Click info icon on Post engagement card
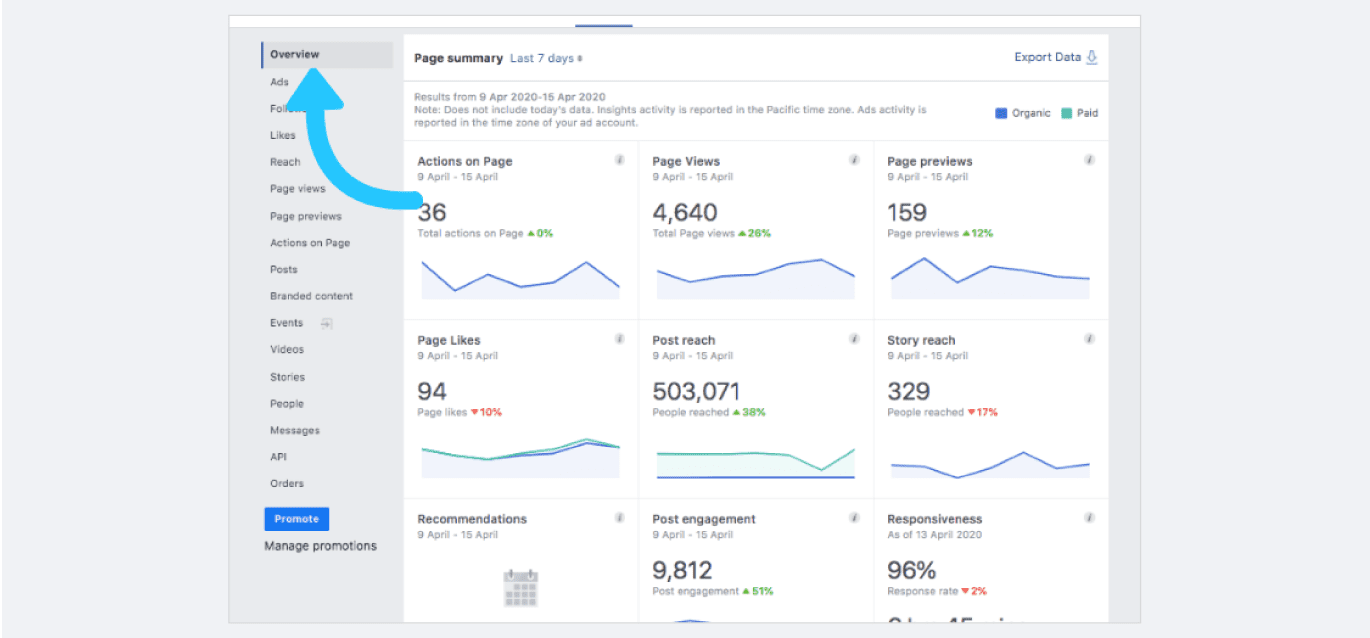 pyautogui.click(x=855, y=518)
